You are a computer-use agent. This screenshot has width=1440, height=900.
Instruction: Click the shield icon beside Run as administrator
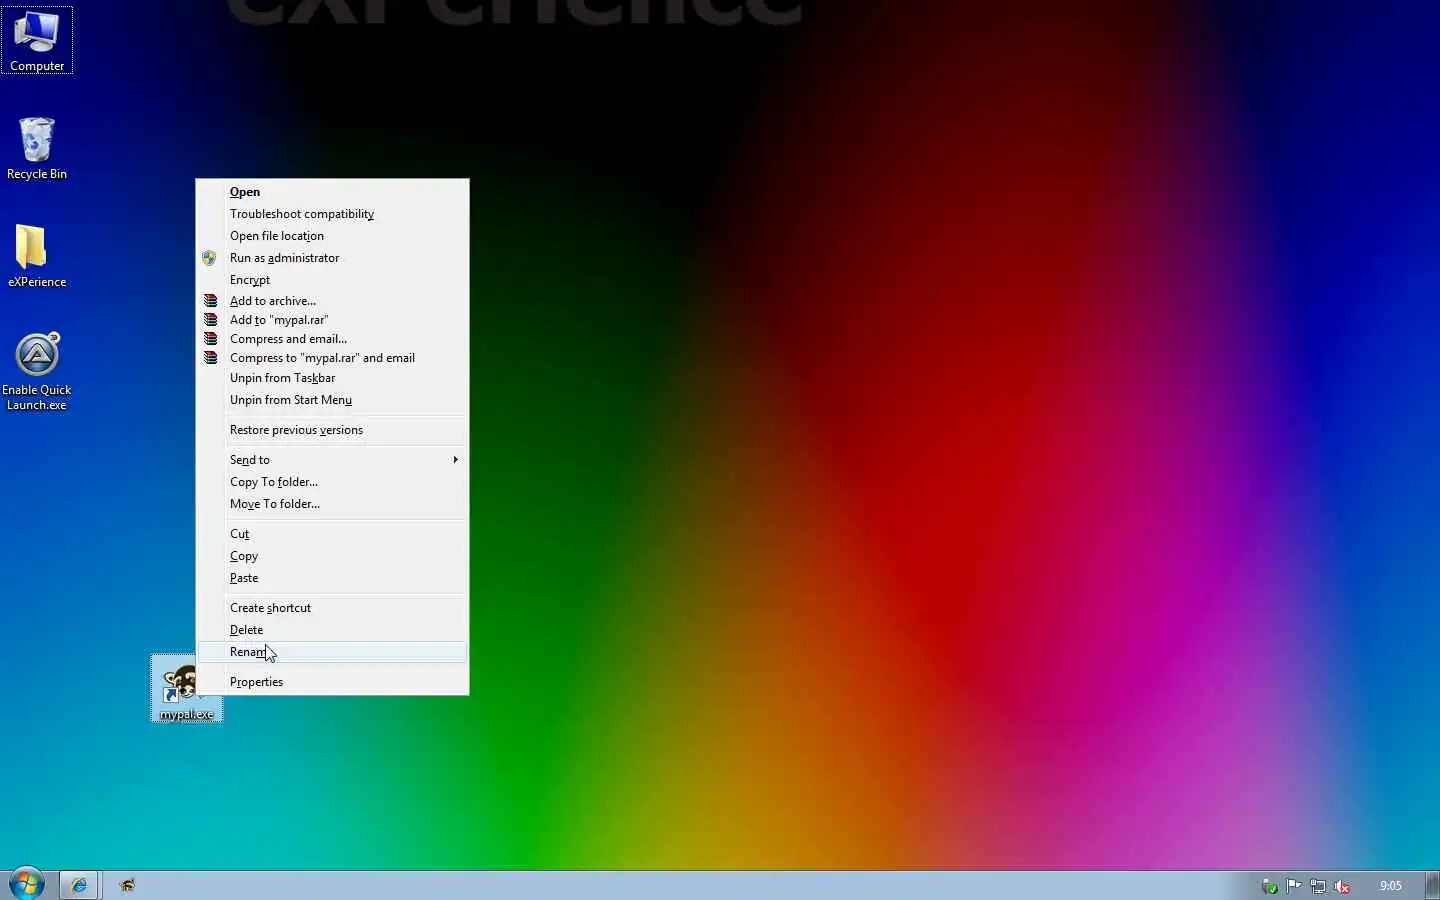pyautogui.click(x=209, y=258)
